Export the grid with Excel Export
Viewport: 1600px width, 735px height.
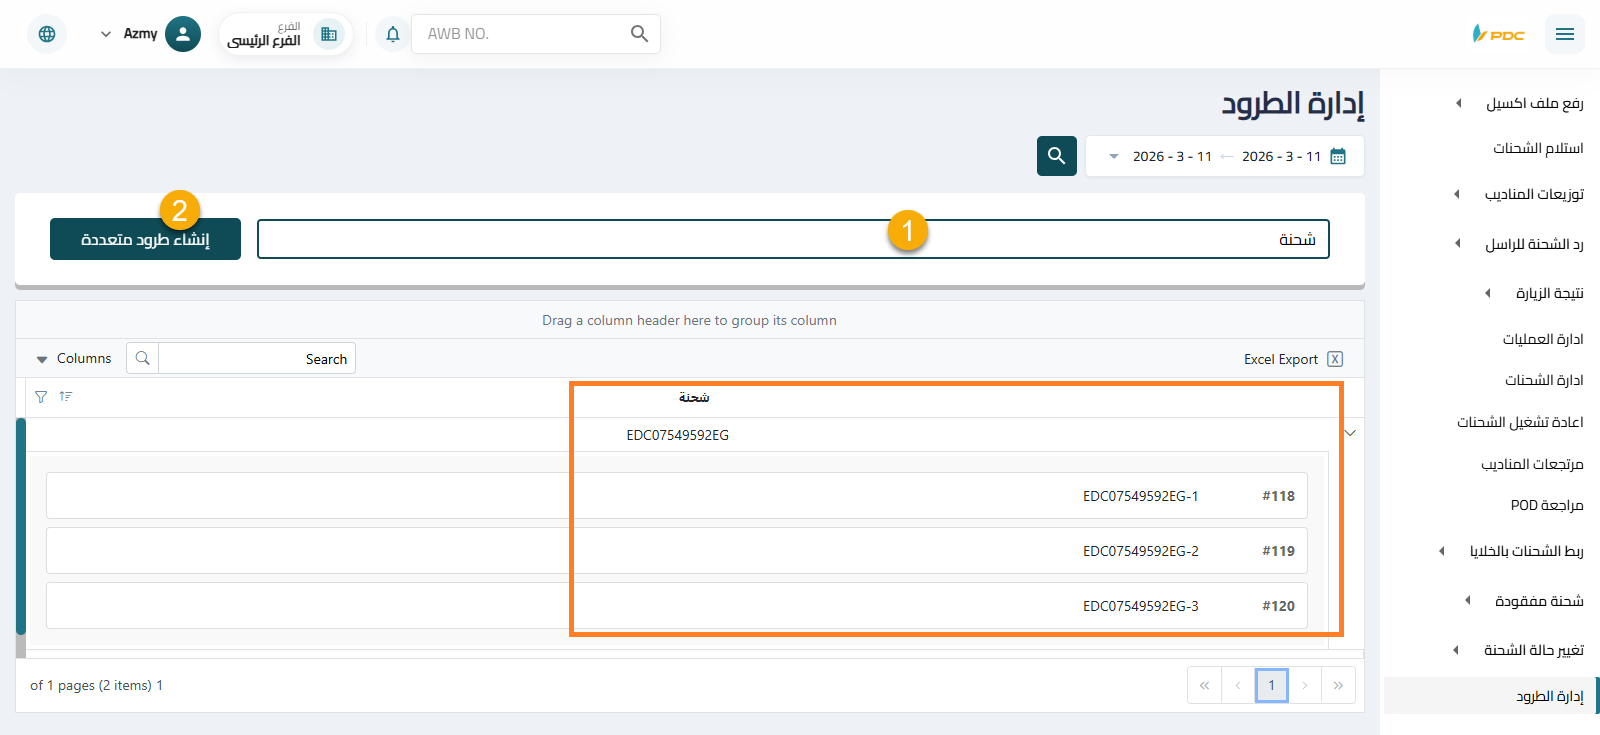pos(1292,359)
